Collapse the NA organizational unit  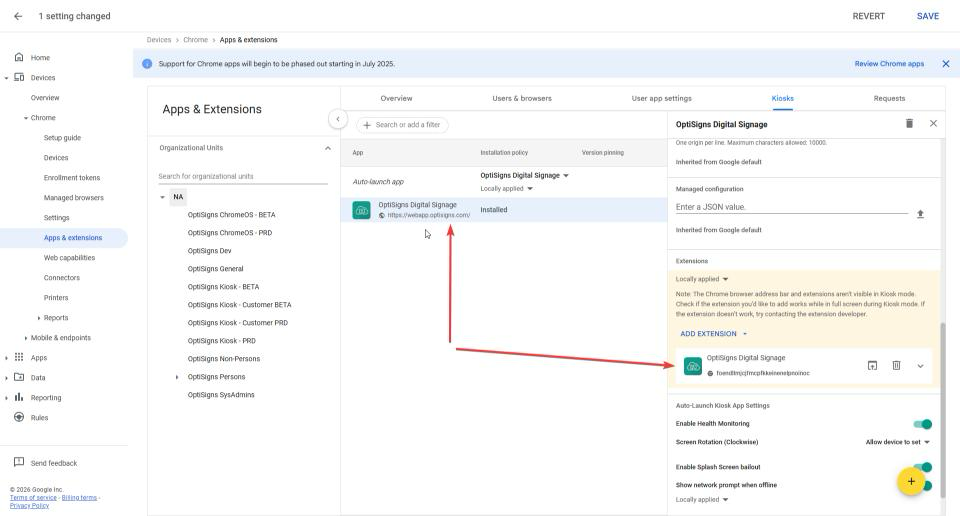(x=162, y=197)
